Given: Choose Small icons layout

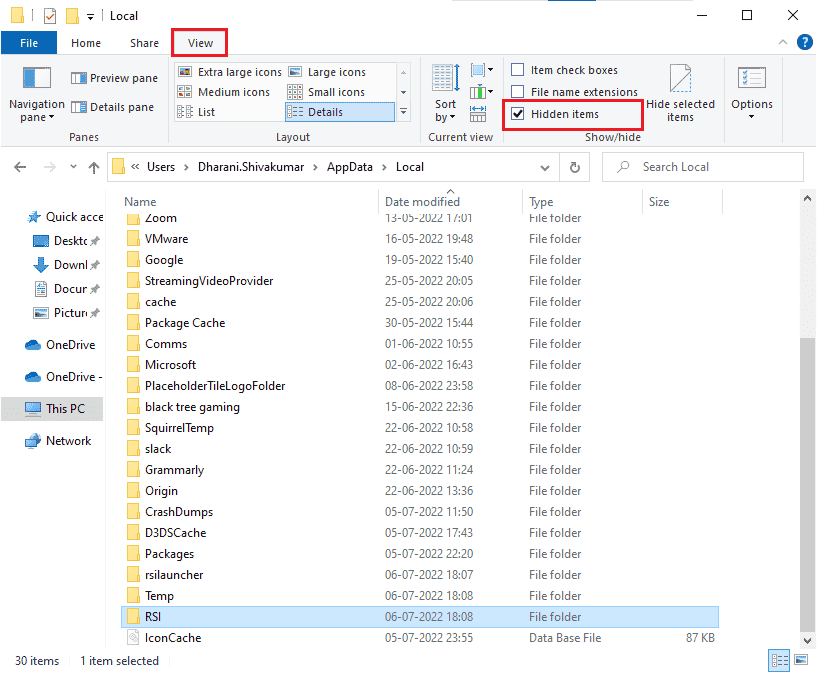Looking at the screenshot, I should pyautogui.click(x=327, y=92).
